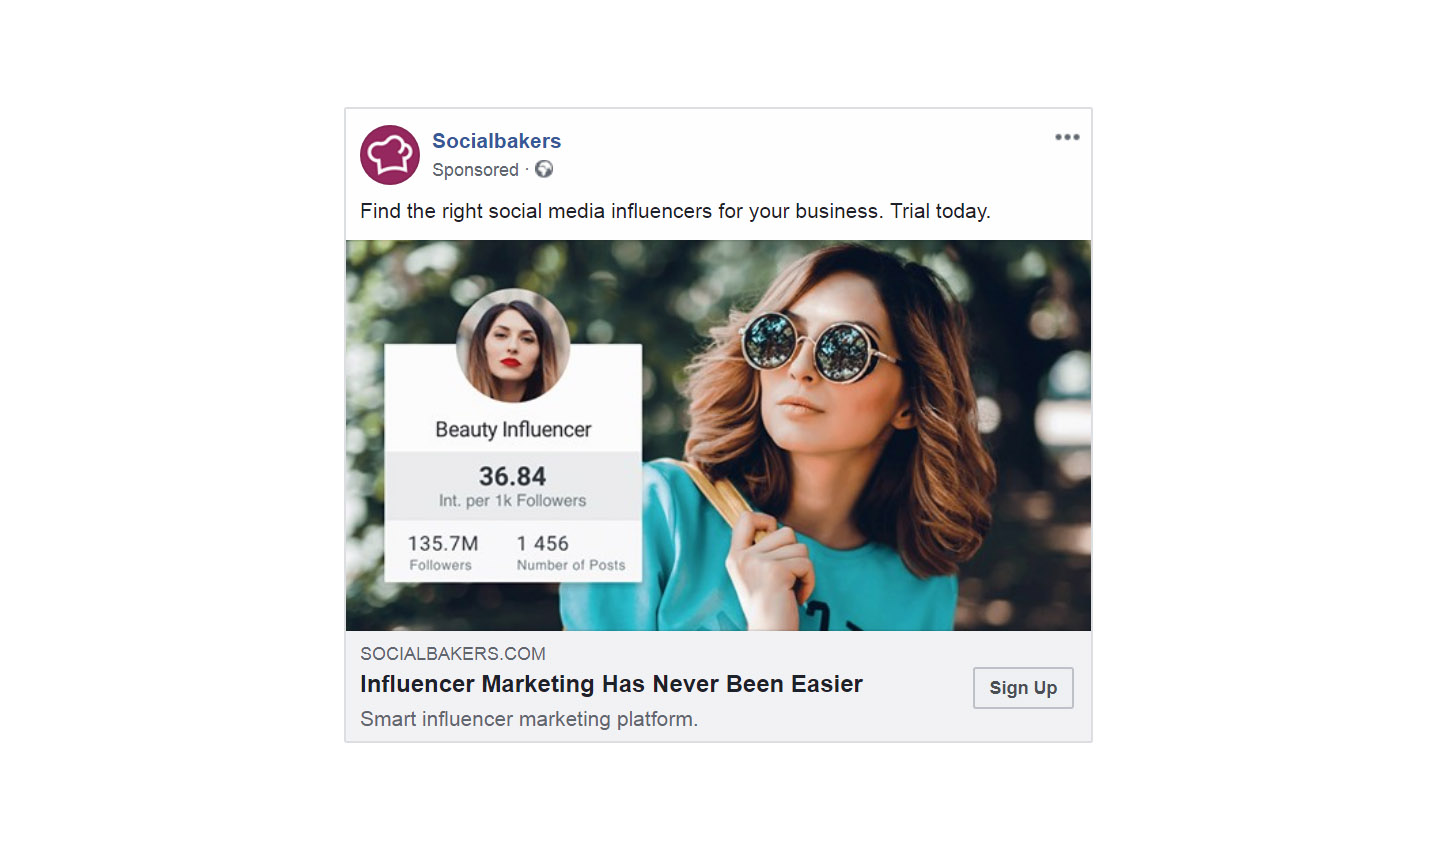This screenshot has height=850, width=1436.
Task: Click the Number of Posts label
Action: click(x=571, y=565)
